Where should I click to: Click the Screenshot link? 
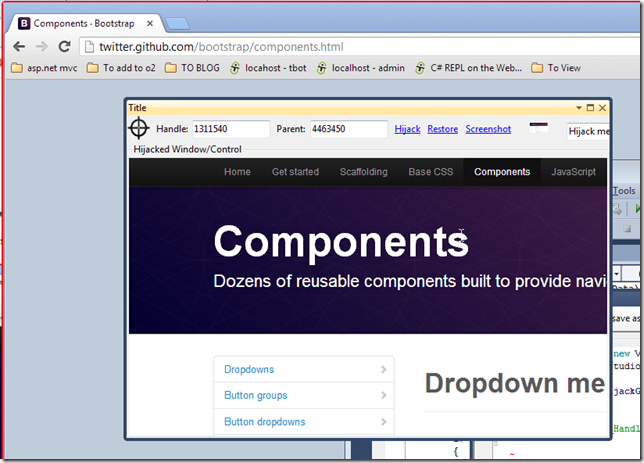(x=488, y=129)
